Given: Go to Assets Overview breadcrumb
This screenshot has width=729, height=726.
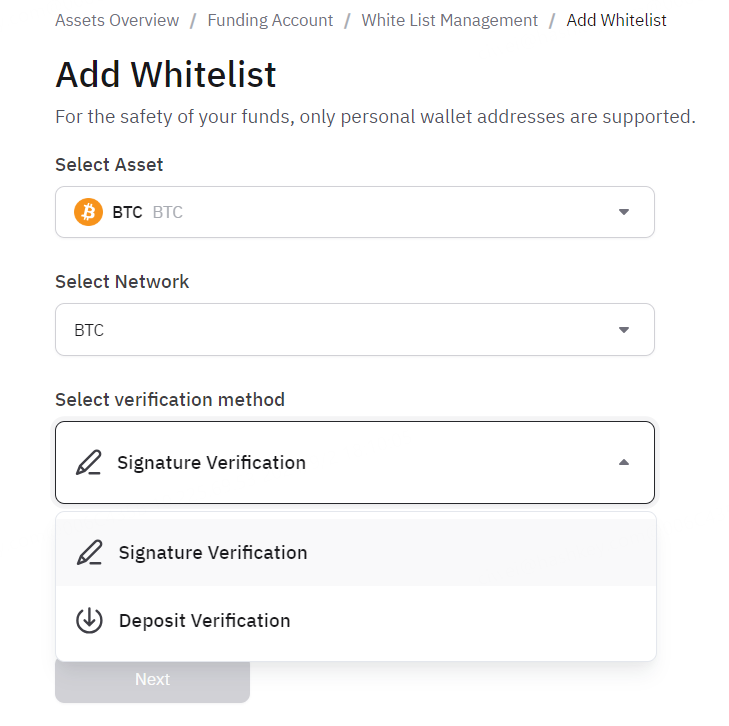Looking at the screenshot, I should point(117,20).
